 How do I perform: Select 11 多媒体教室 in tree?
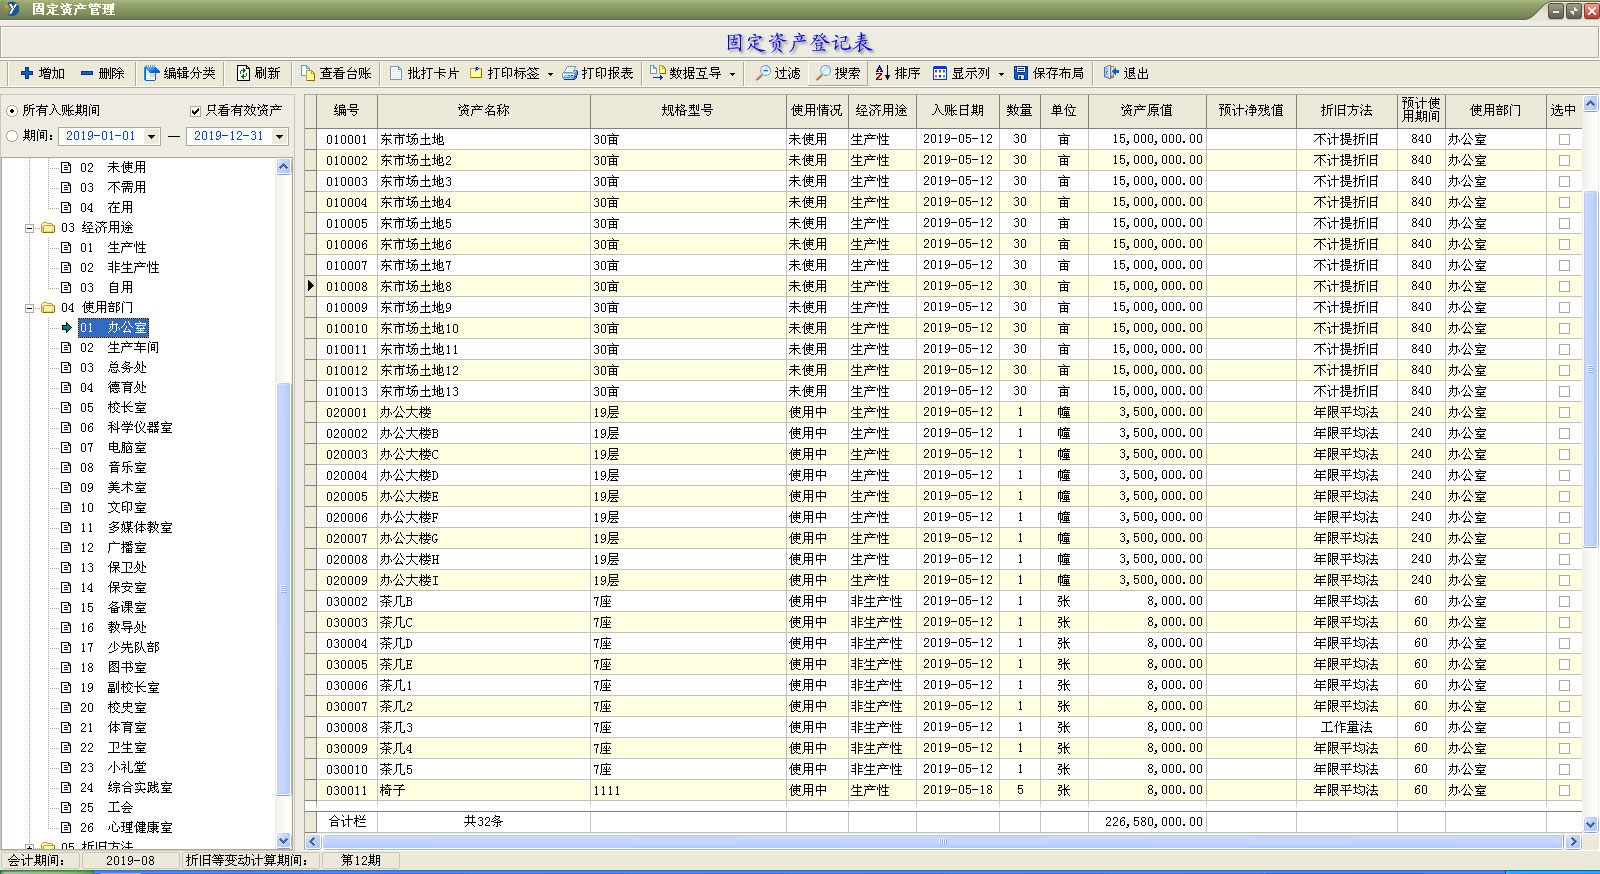pyautogui.click(x=126, y=527)
